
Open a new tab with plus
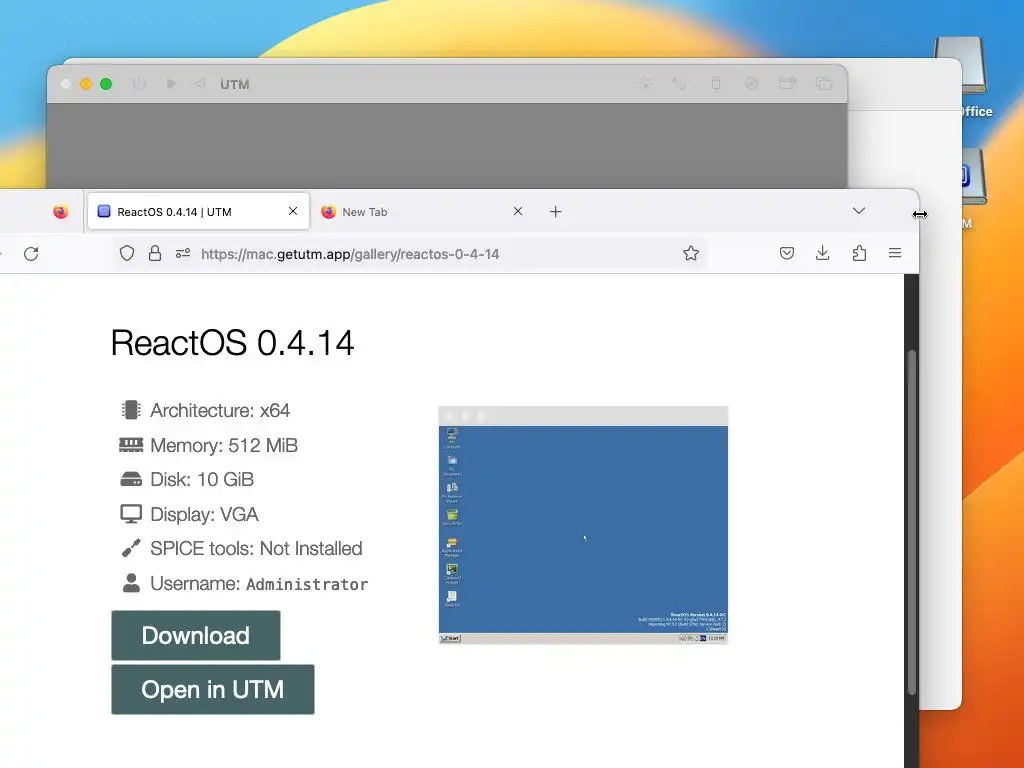tap(555, 212)
